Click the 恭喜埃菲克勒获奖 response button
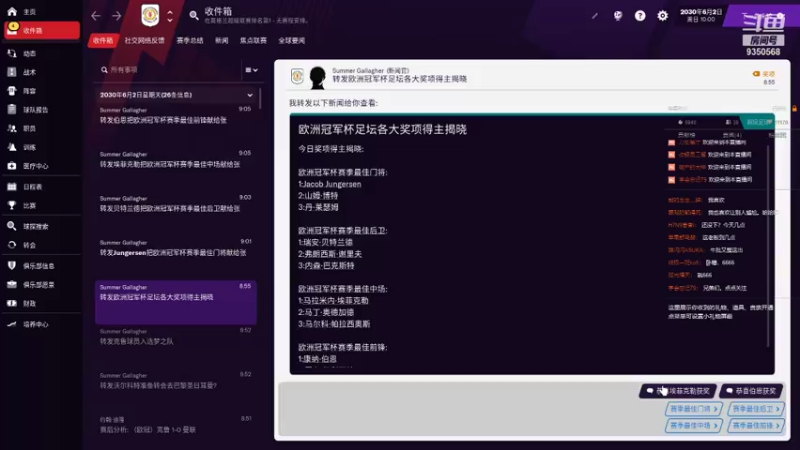This screenshot has width=800, height=450. (678, 391)
